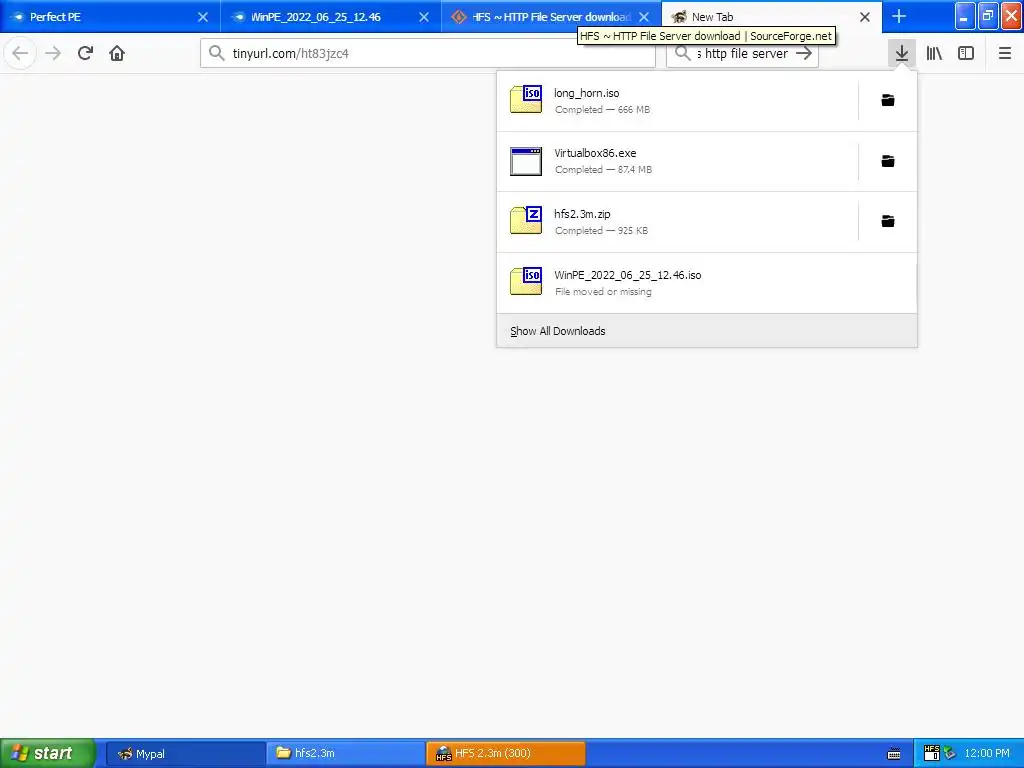Viewport: 1024px width, 768px height.
Task: Click the hfs2.3m.zip archive icon
Action: tap(526, 220)
